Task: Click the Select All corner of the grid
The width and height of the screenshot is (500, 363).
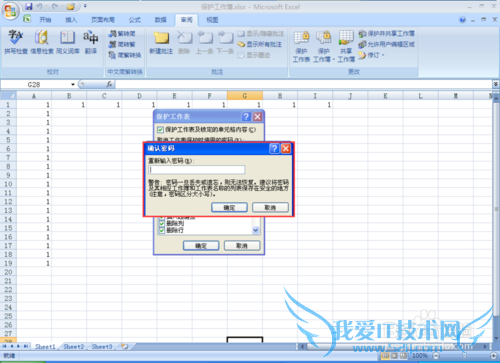Action: (x=8, y=96)
